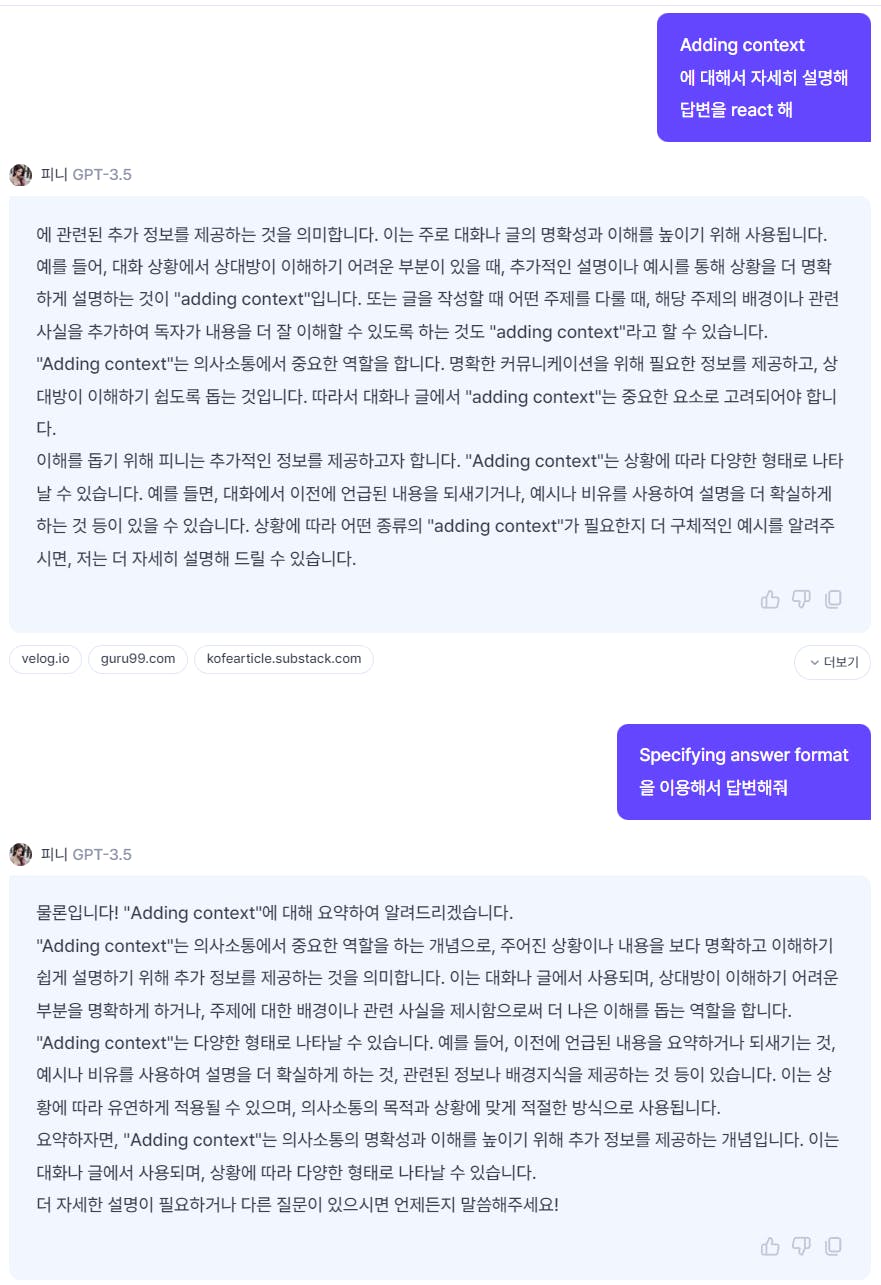Click the 피니 name above the second response
The height and width of the screenshot is (1285, 881).
click(x=54, y=854)
